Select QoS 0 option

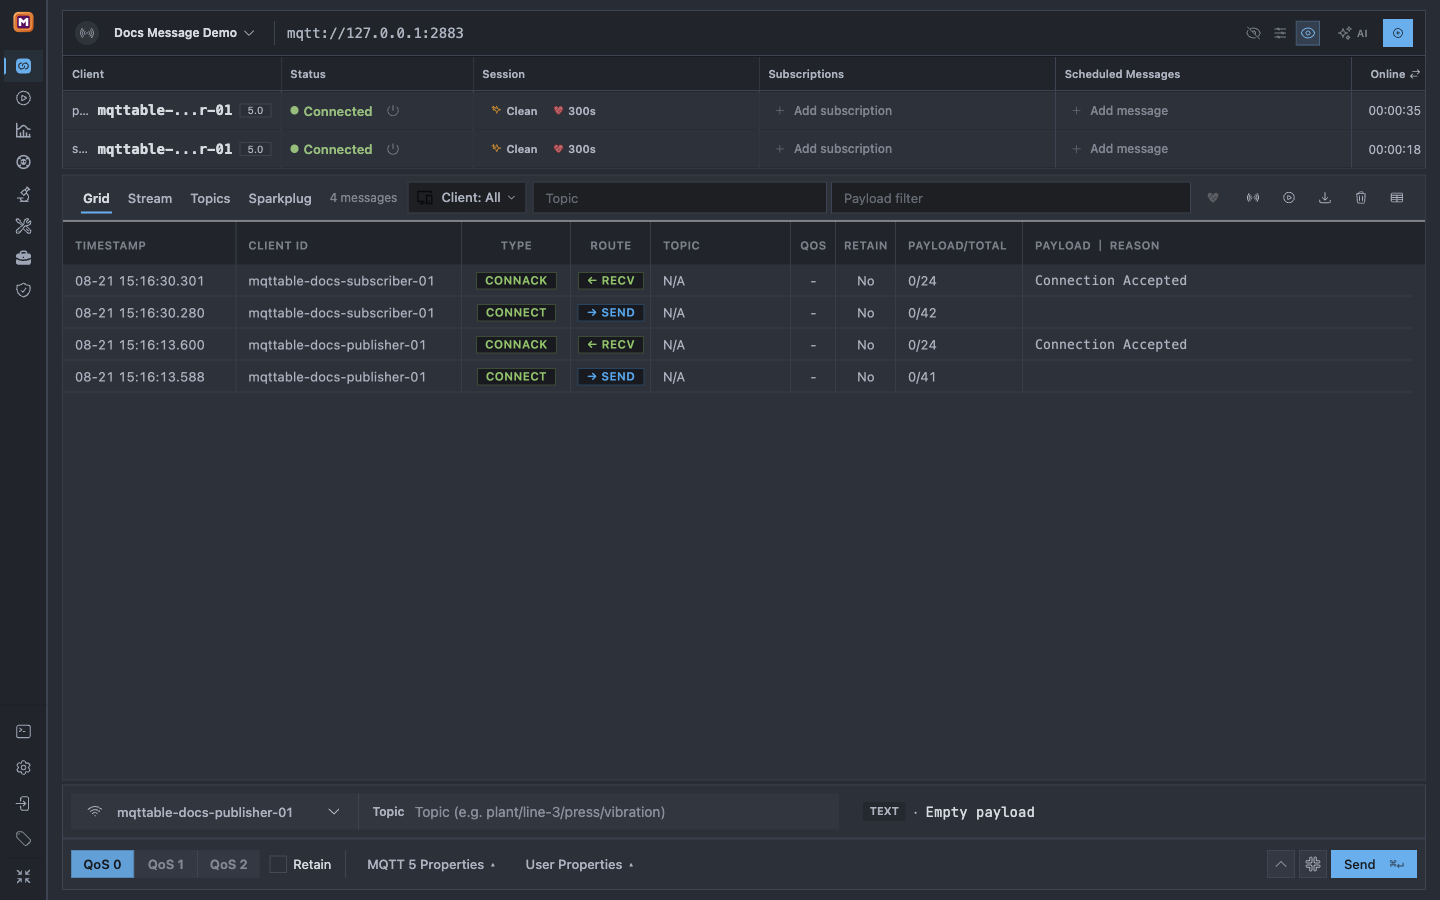coord(102,864)
